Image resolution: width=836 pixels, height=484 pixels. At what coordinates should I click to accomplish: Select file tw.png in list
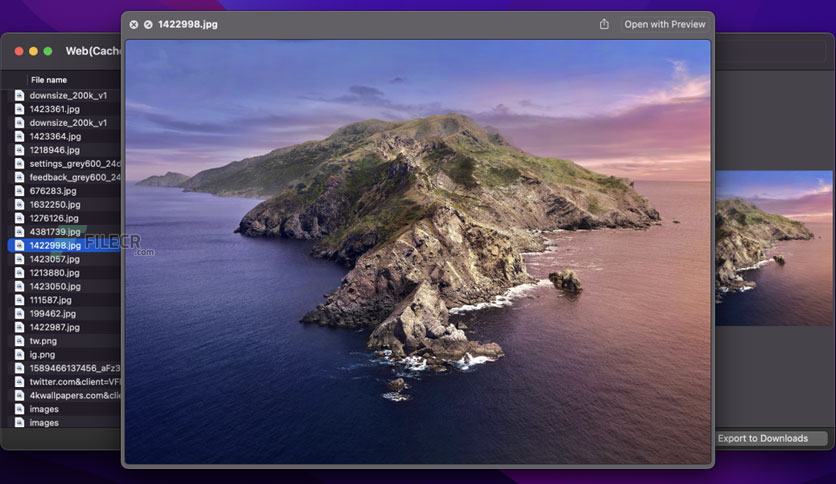pos(64,341)
